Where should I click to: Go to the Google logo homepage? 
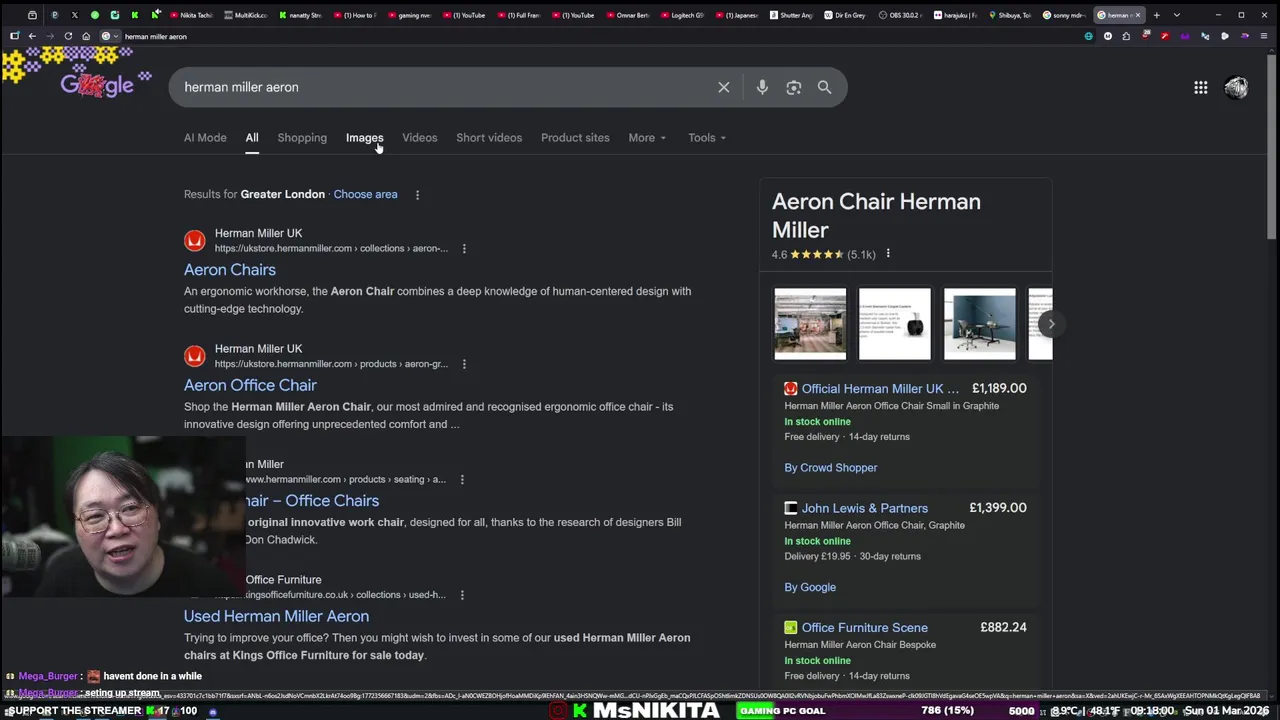pyautogui.click(x=97, y=83)
